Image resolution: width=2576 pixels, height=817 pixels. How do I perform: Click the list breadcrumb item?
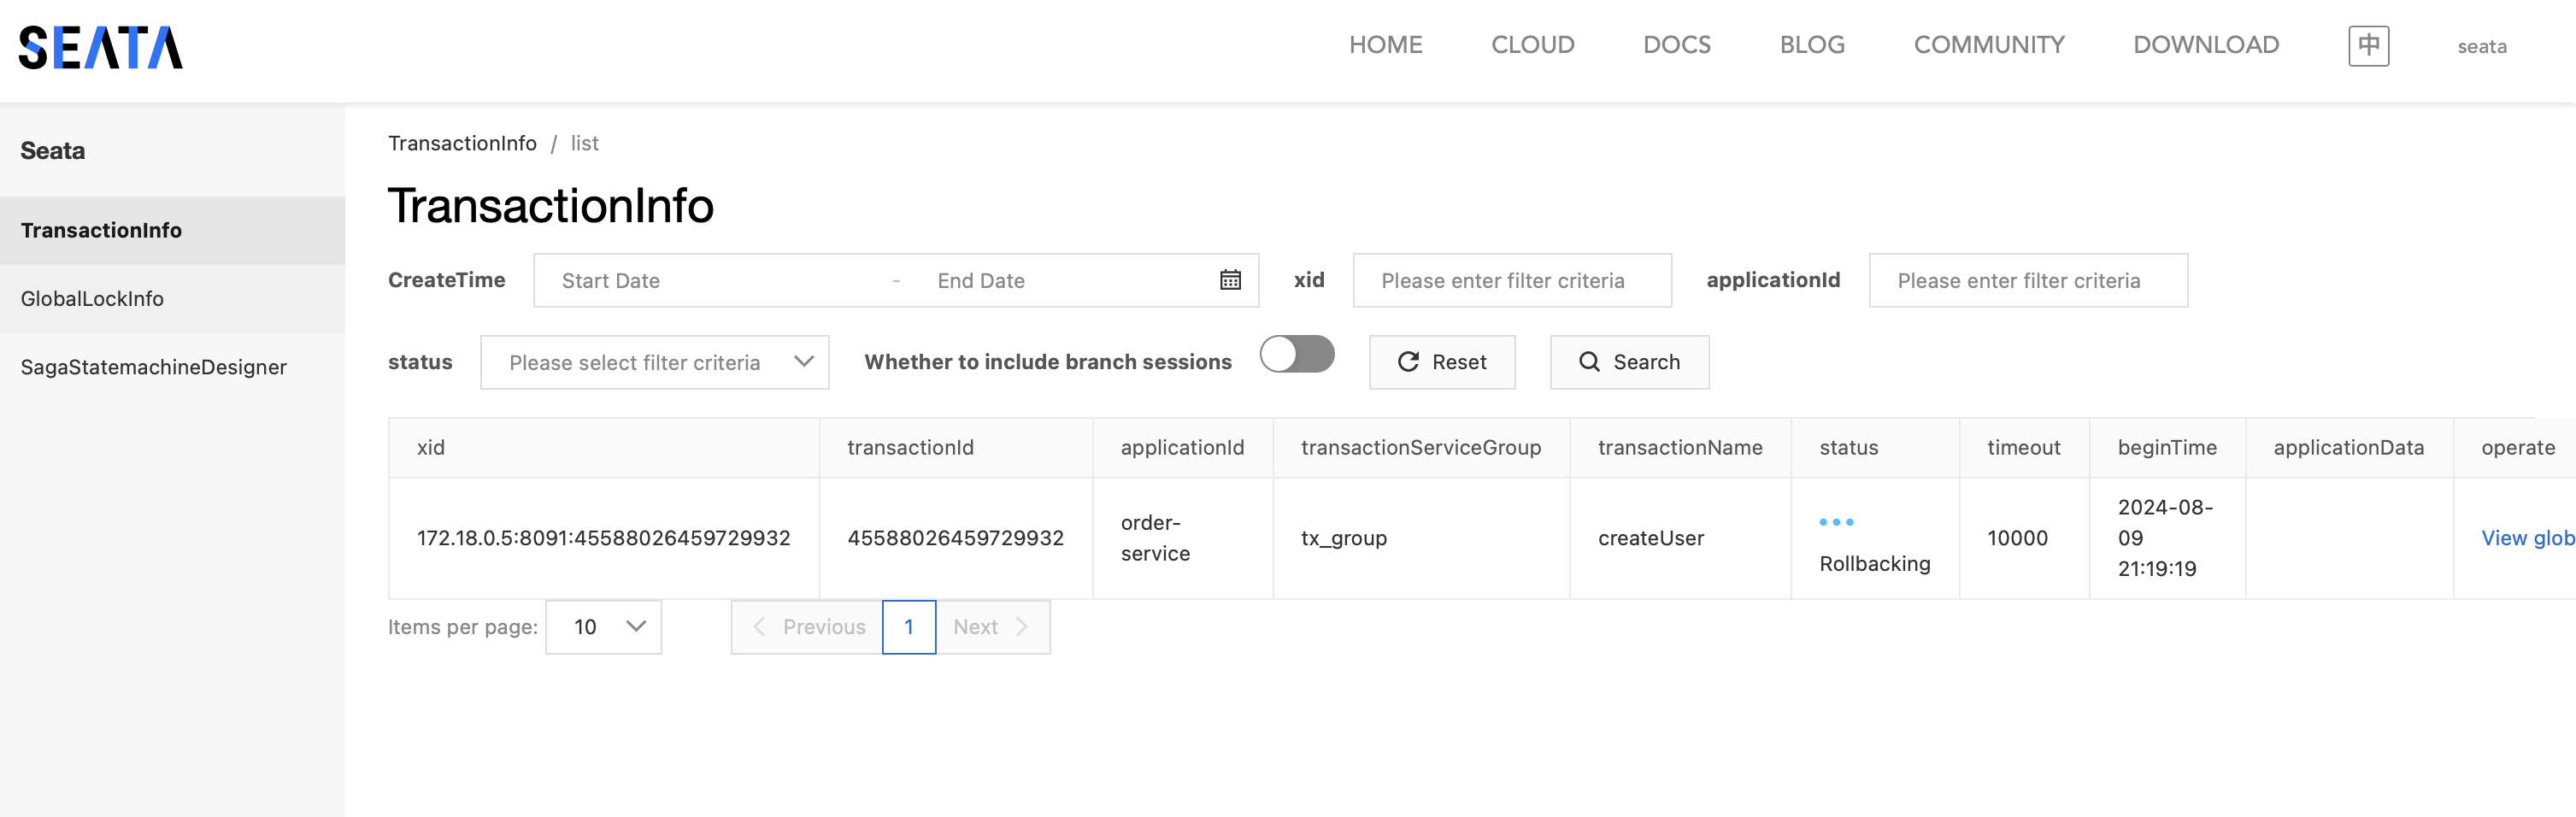(x=584, y=143)
